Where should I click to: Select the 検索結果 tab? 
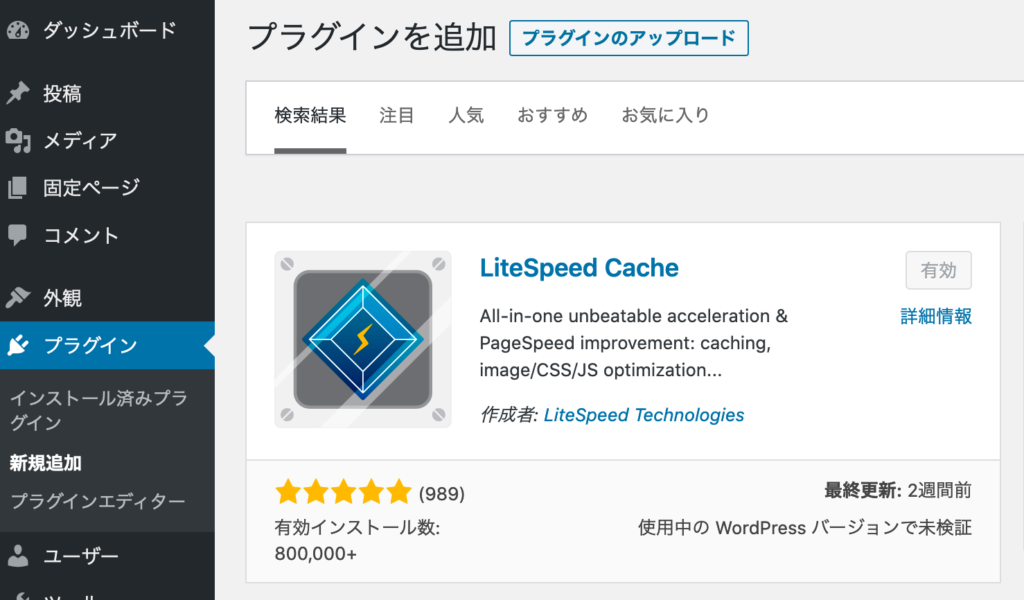(x=310, y=115)
